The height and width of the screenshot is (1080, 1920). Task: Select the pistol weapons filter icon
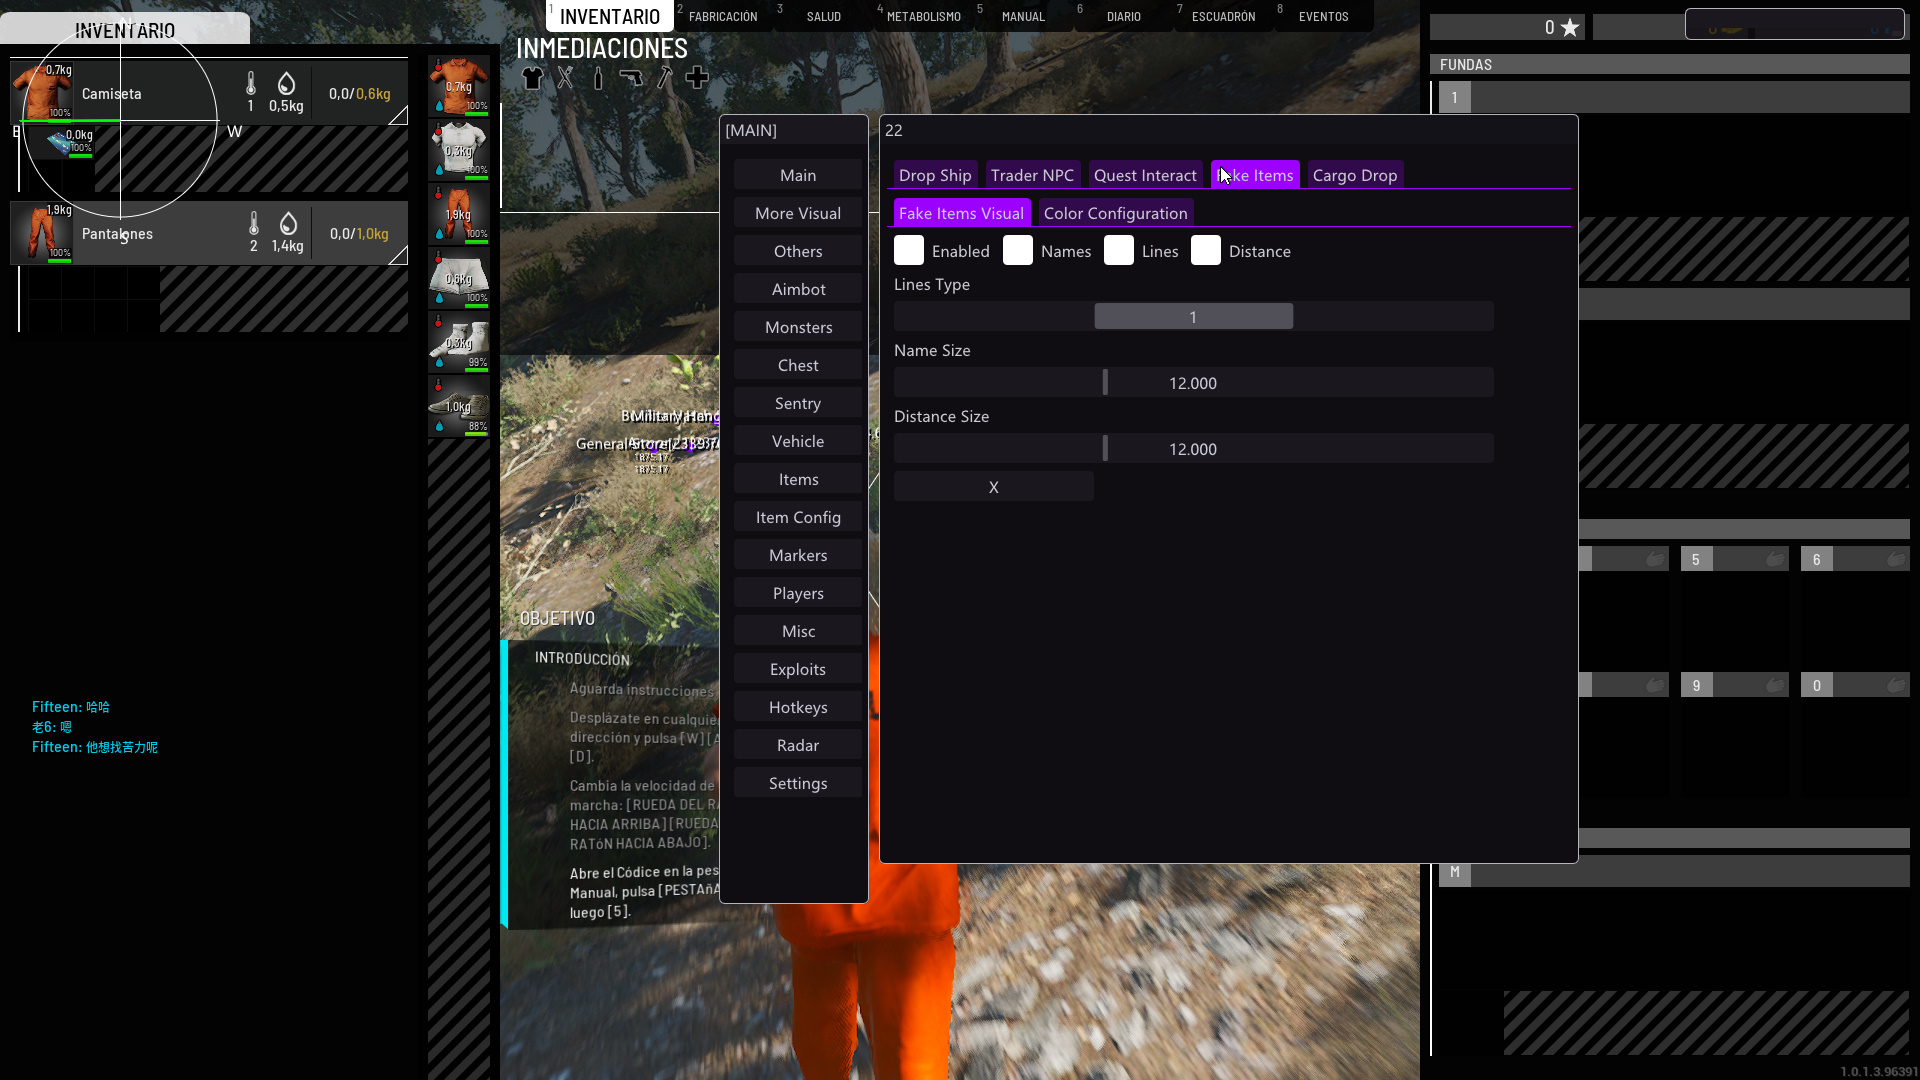[x=631, y=78]
